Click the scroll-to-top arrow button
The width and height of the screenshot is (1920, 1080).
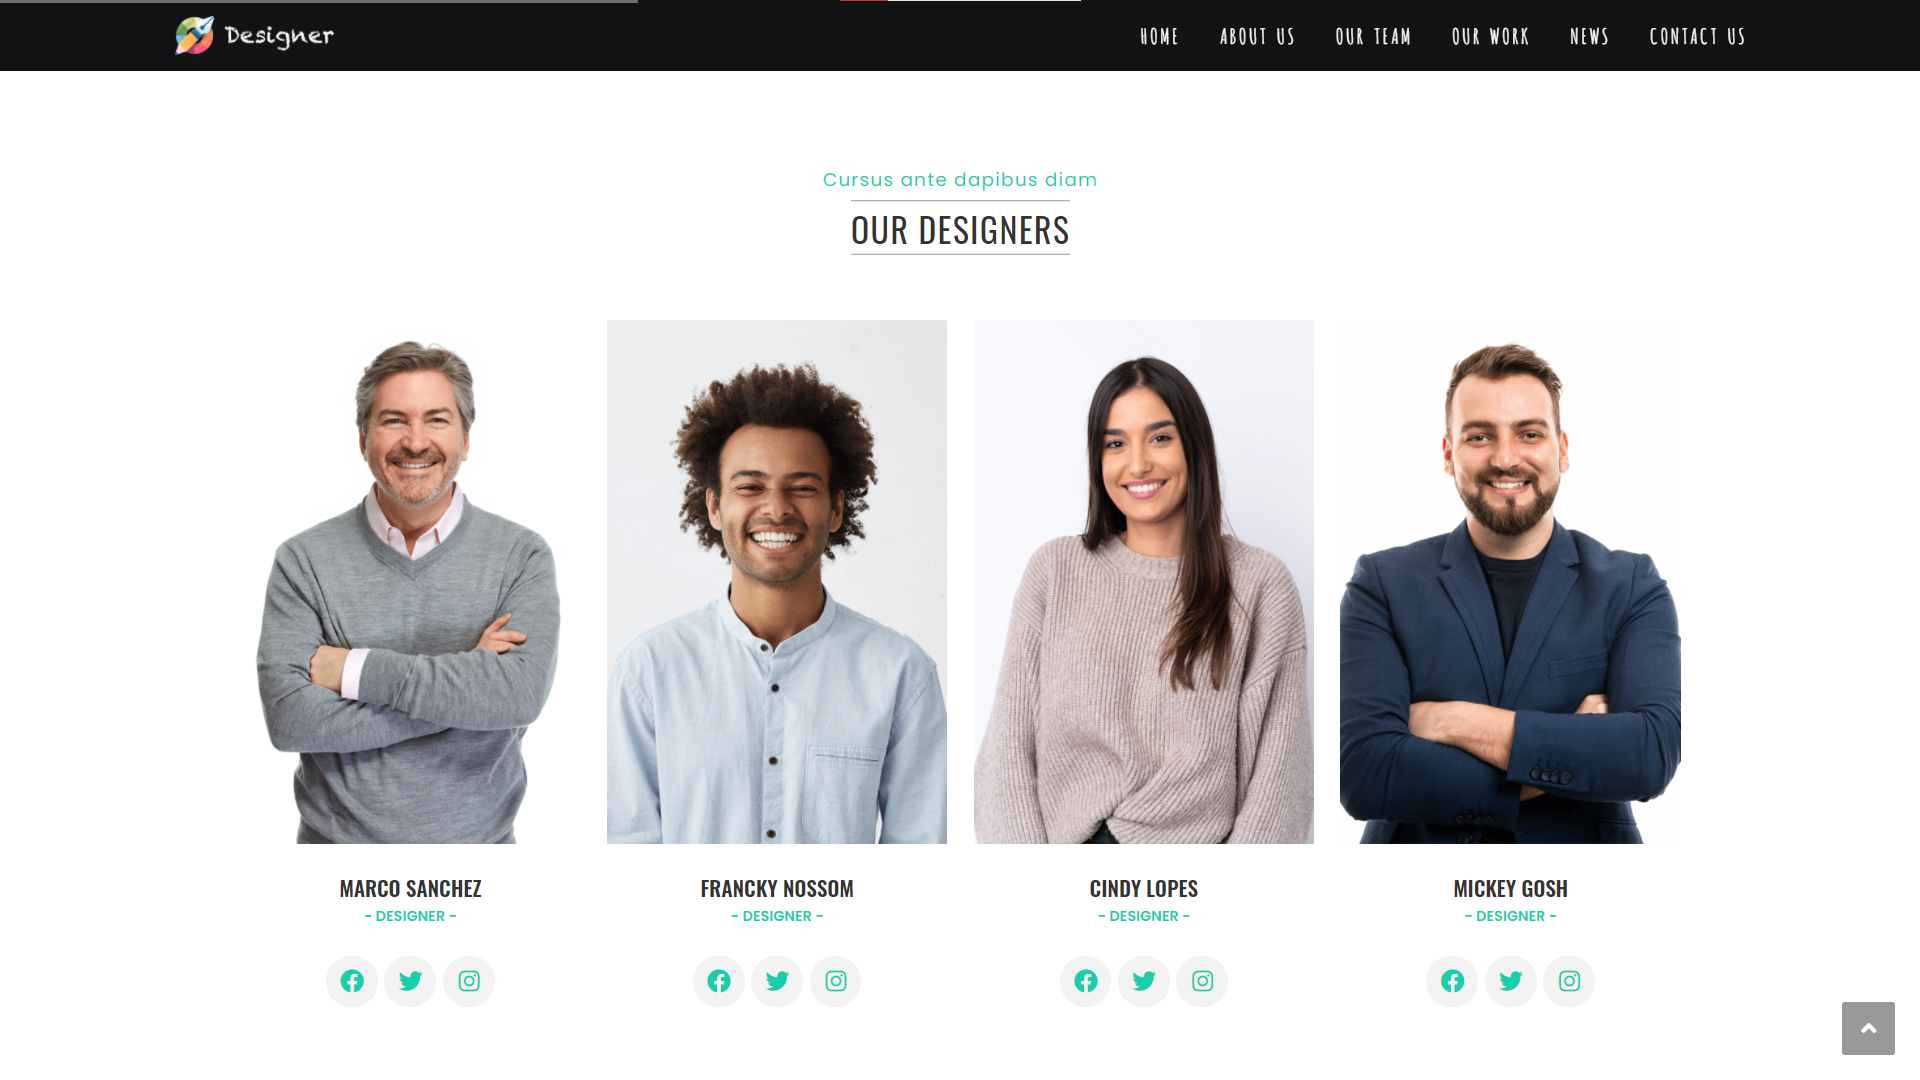click(x=1868, y=1028)
